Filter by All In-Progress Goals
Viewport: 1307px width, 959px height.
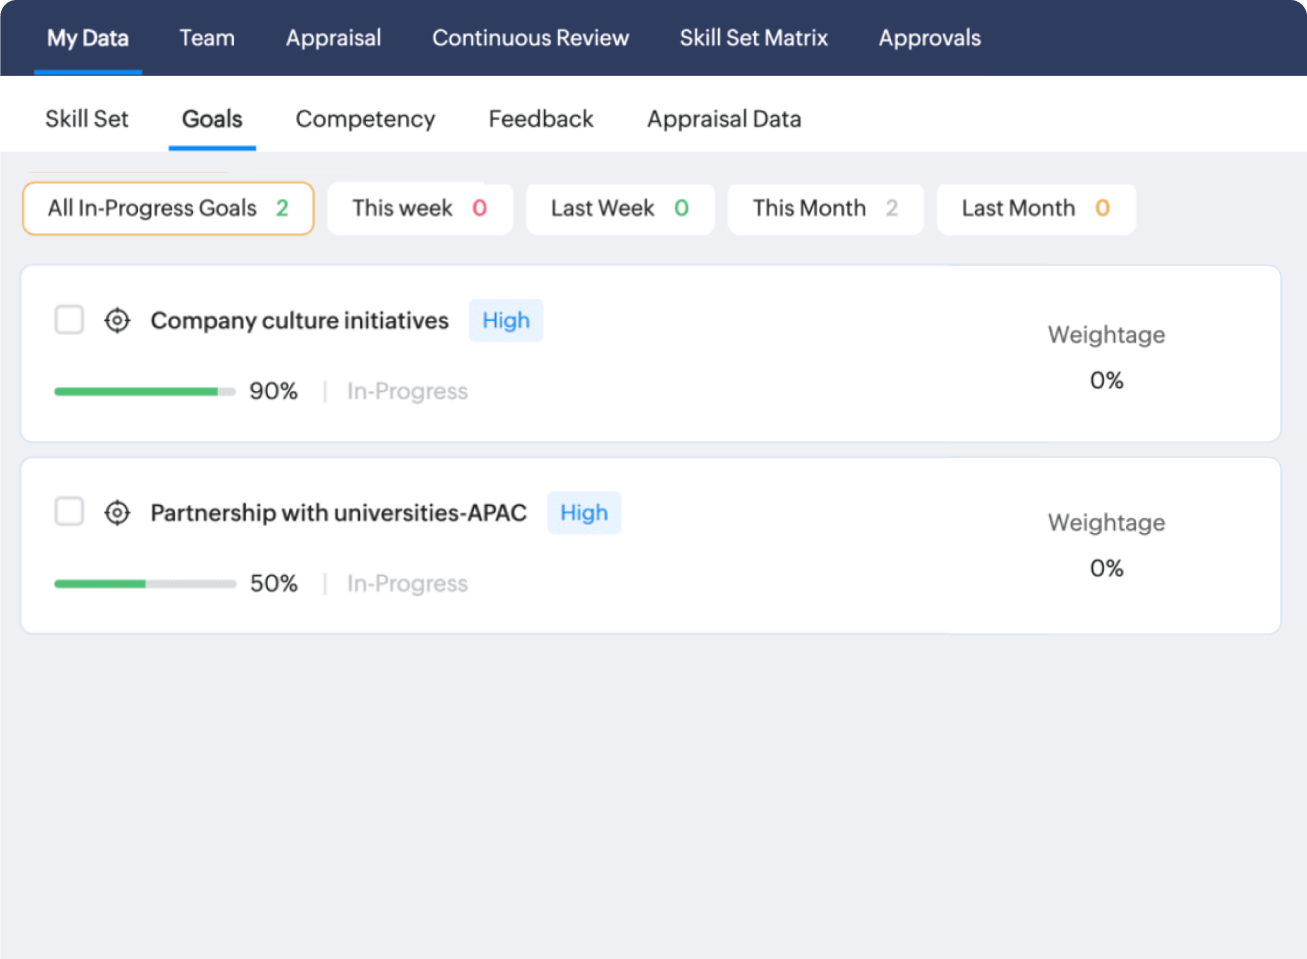pyautogui.click(x=168, y=208)
